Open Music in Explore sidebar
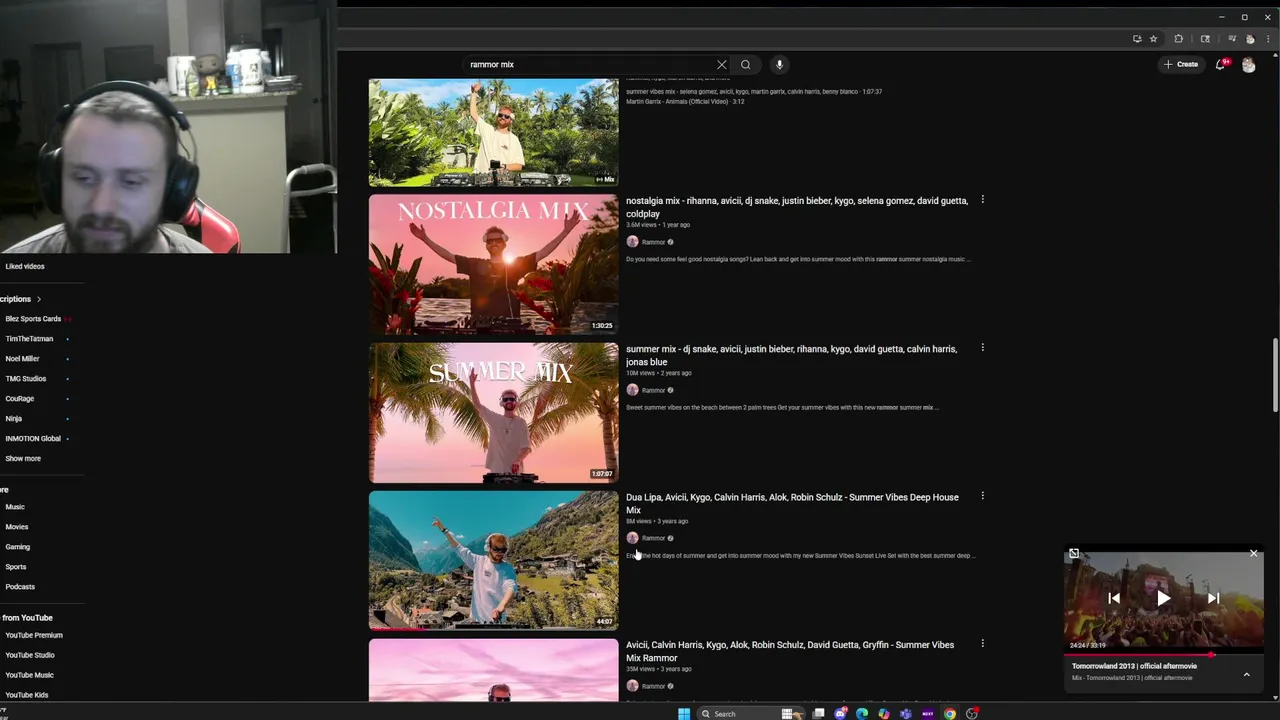Image resolution: width=1280 pixels, height=720 pixels. pyautogui.click(x=14, y=507)
